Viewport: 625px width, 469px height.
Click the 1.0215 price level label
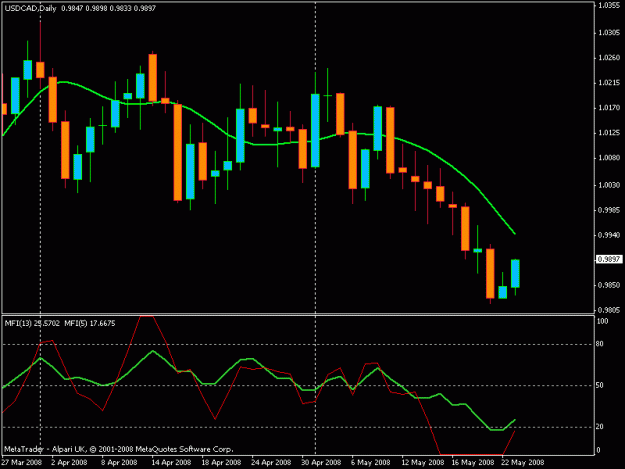click(x=609, y=83)
